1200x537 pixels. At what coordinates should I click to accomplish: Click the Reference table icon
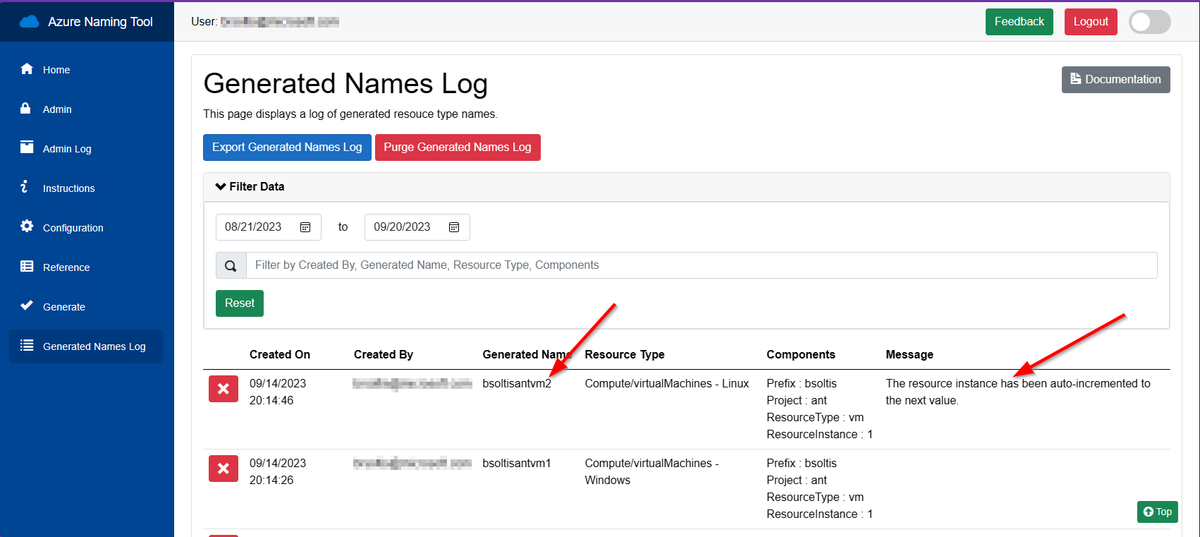(x=27, y=267)
